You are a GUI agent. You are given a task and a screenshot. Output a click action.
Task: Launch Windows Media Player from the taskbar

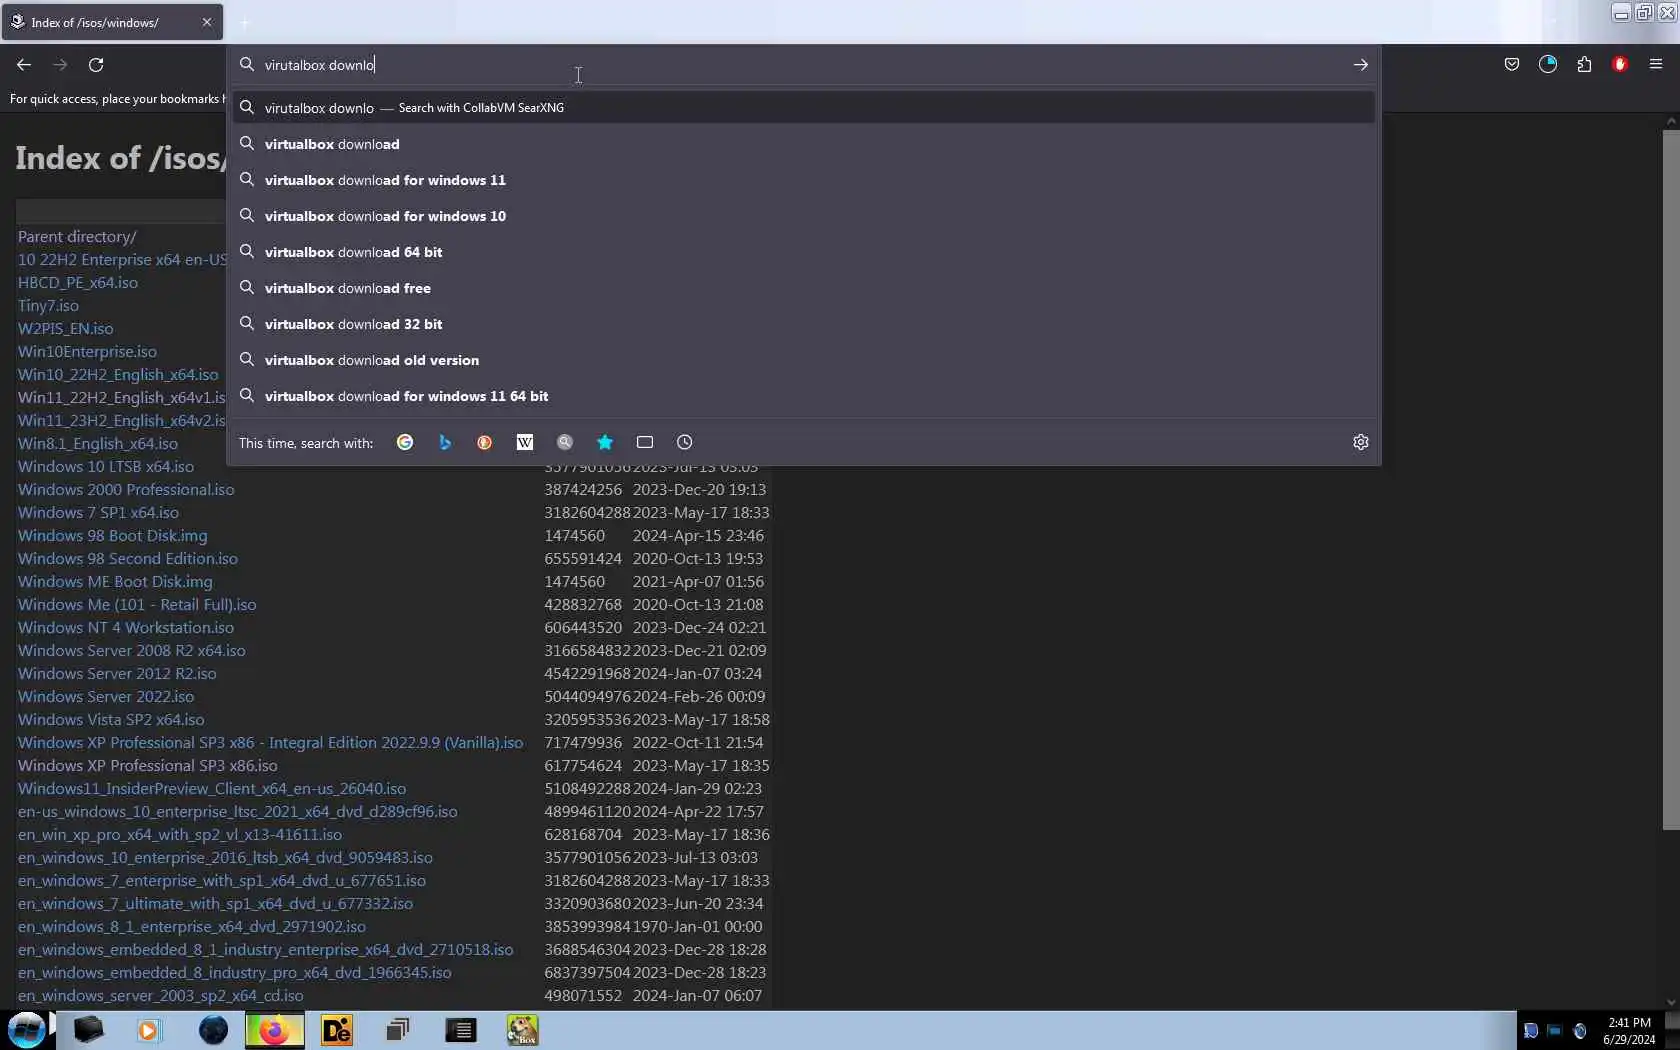tap(148, 1030)
